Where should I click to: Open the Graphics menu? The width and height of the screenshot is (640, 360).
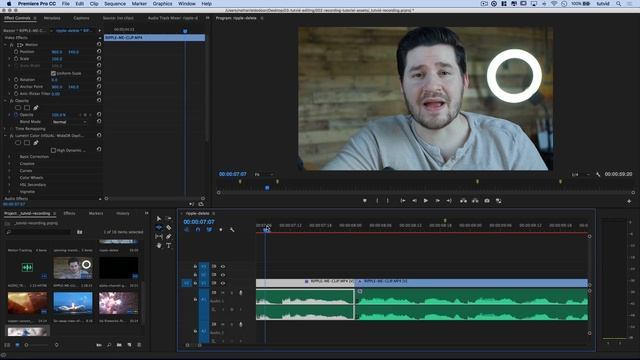coord(162,4)
